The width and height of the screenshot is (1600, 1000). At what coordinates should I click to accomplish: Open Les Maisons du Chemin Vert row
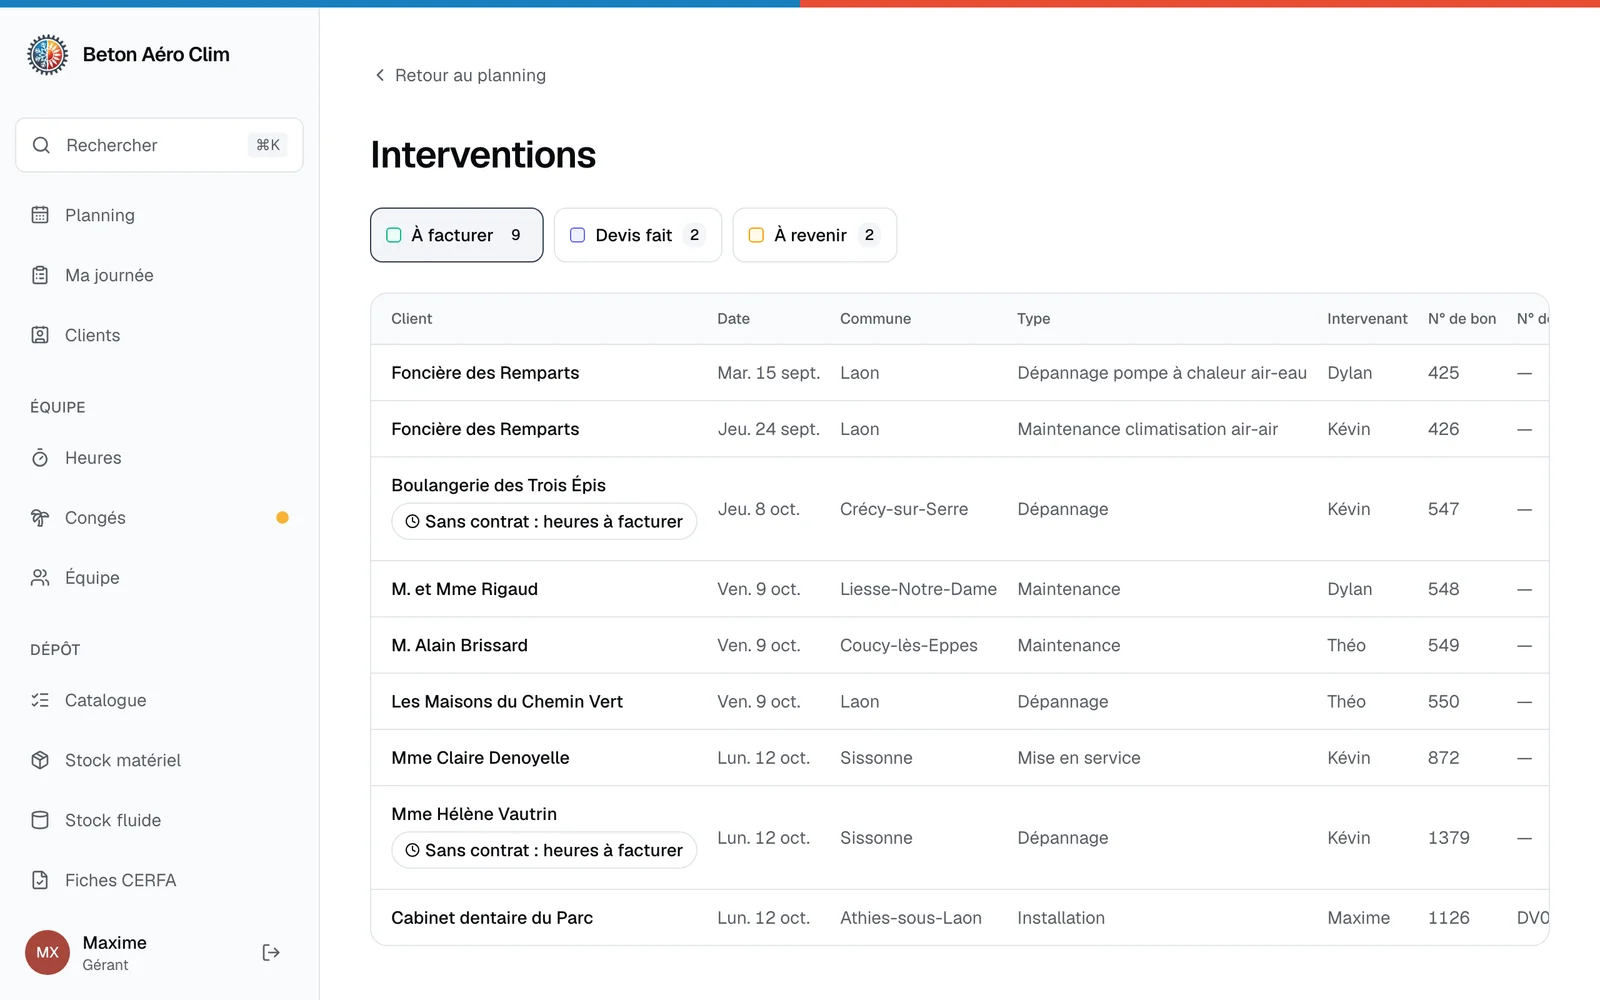pyautogui.click(x=960, y=701)
